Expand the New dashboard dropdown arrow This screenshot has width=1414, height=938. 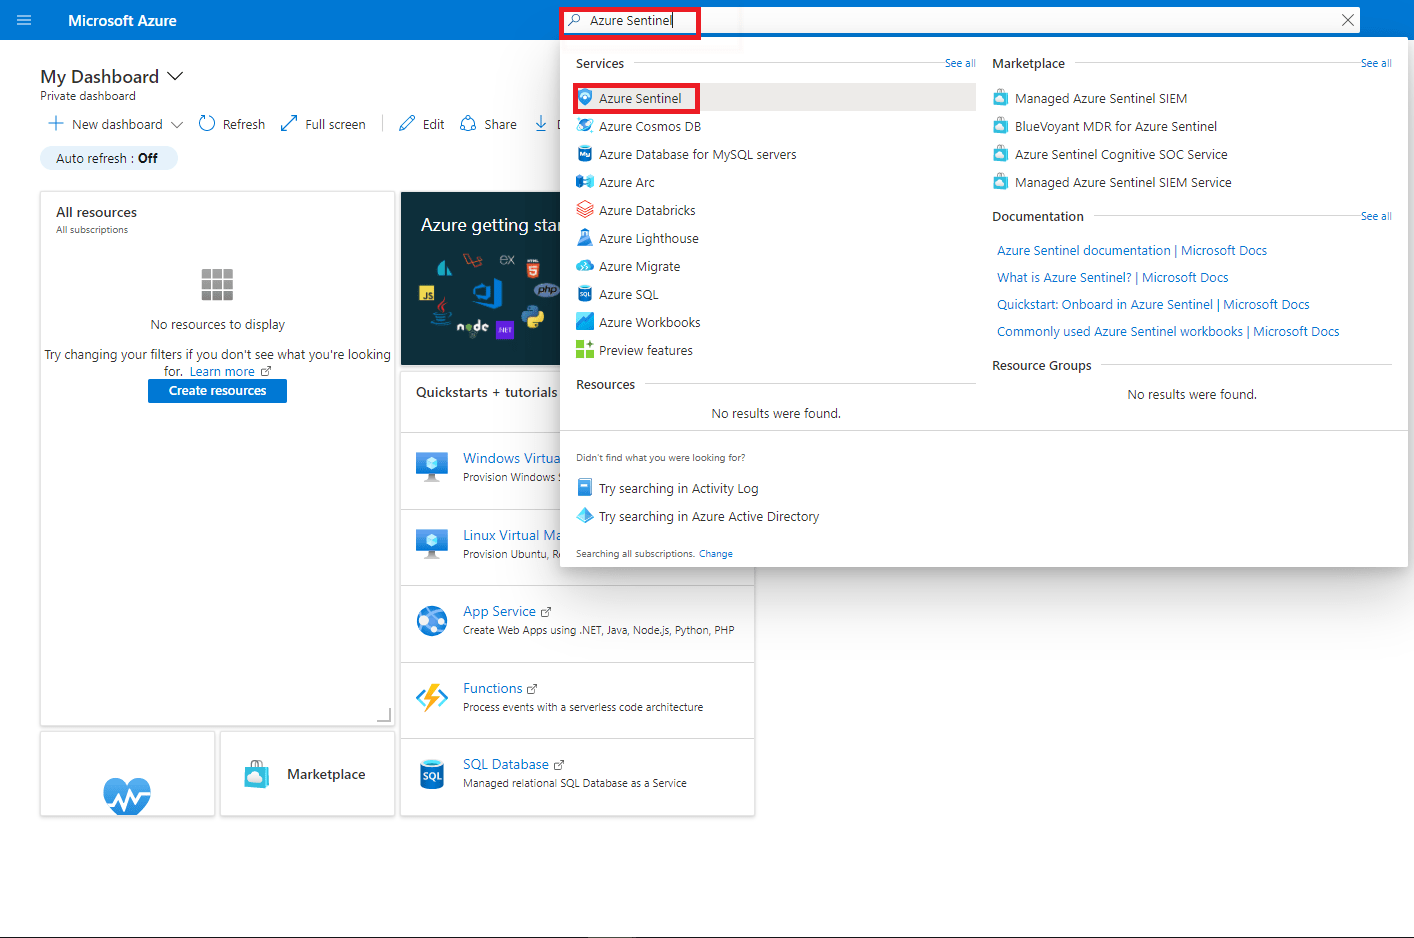tap(176, 123)
